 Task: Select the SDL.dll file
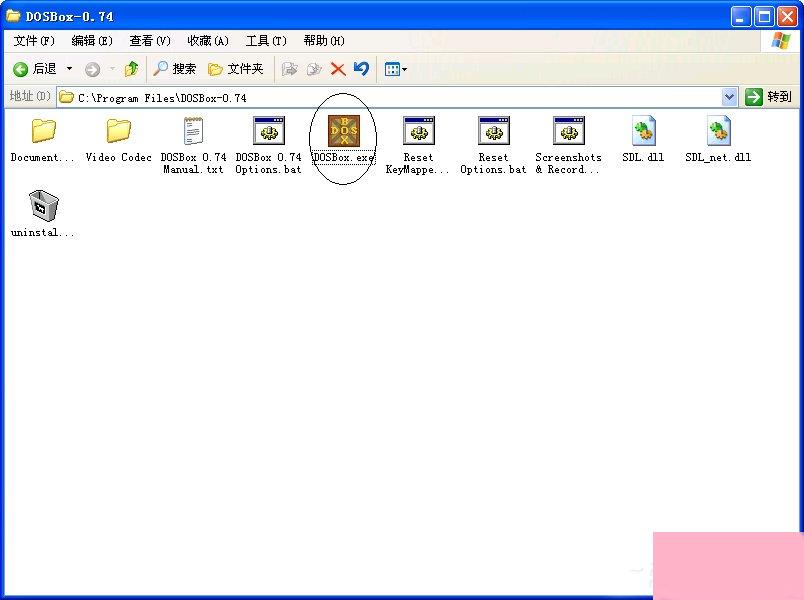click(644, 131)
